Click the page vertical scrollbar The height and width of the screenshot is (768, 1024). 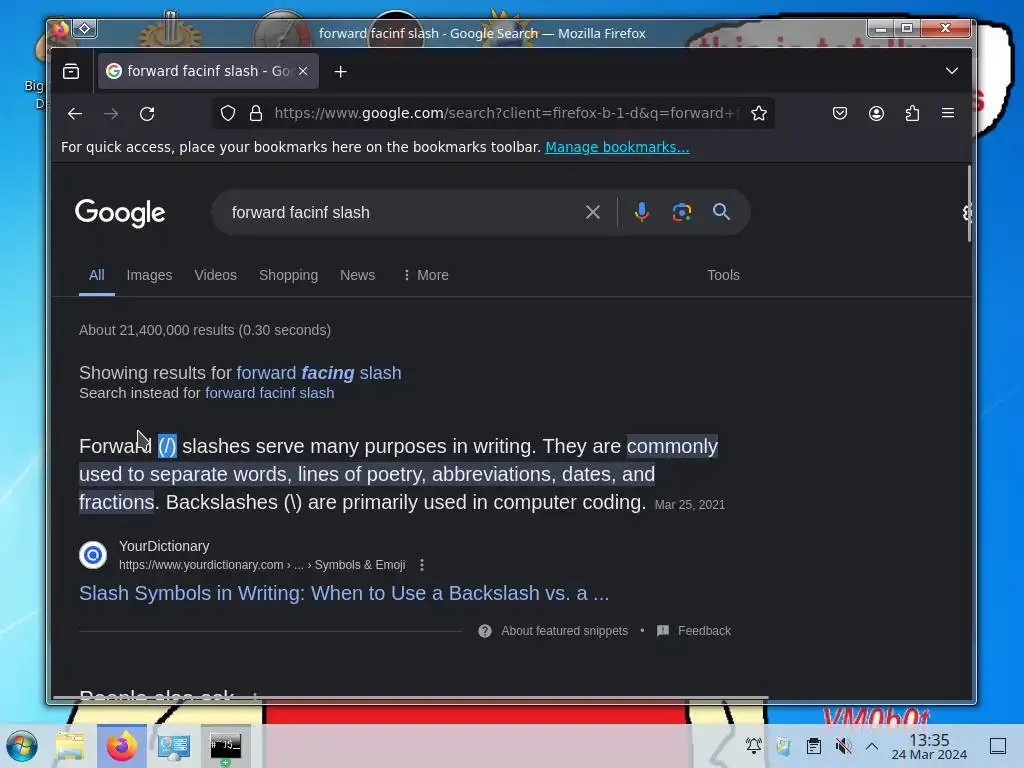pyautogui.click(x=968, y=204)
